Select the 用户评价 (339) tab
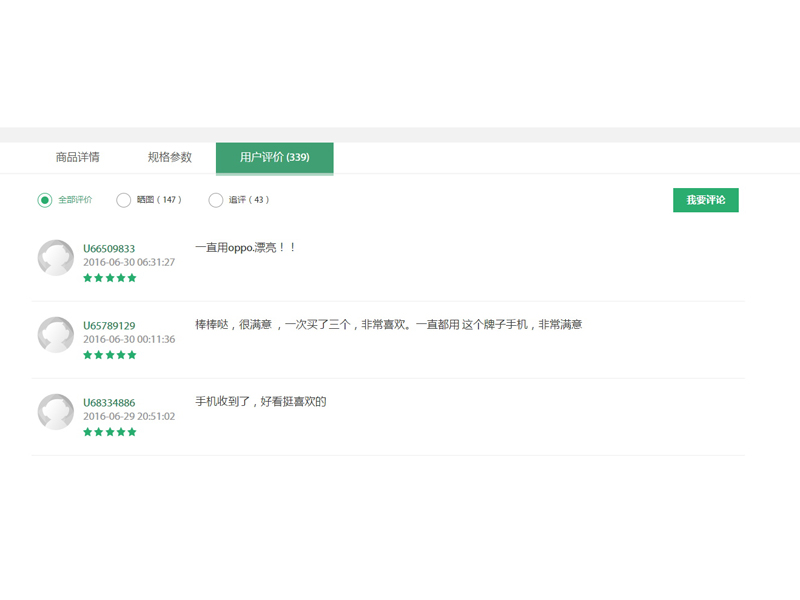This screenshot has height=600, width=800. (x=274, y=158)
